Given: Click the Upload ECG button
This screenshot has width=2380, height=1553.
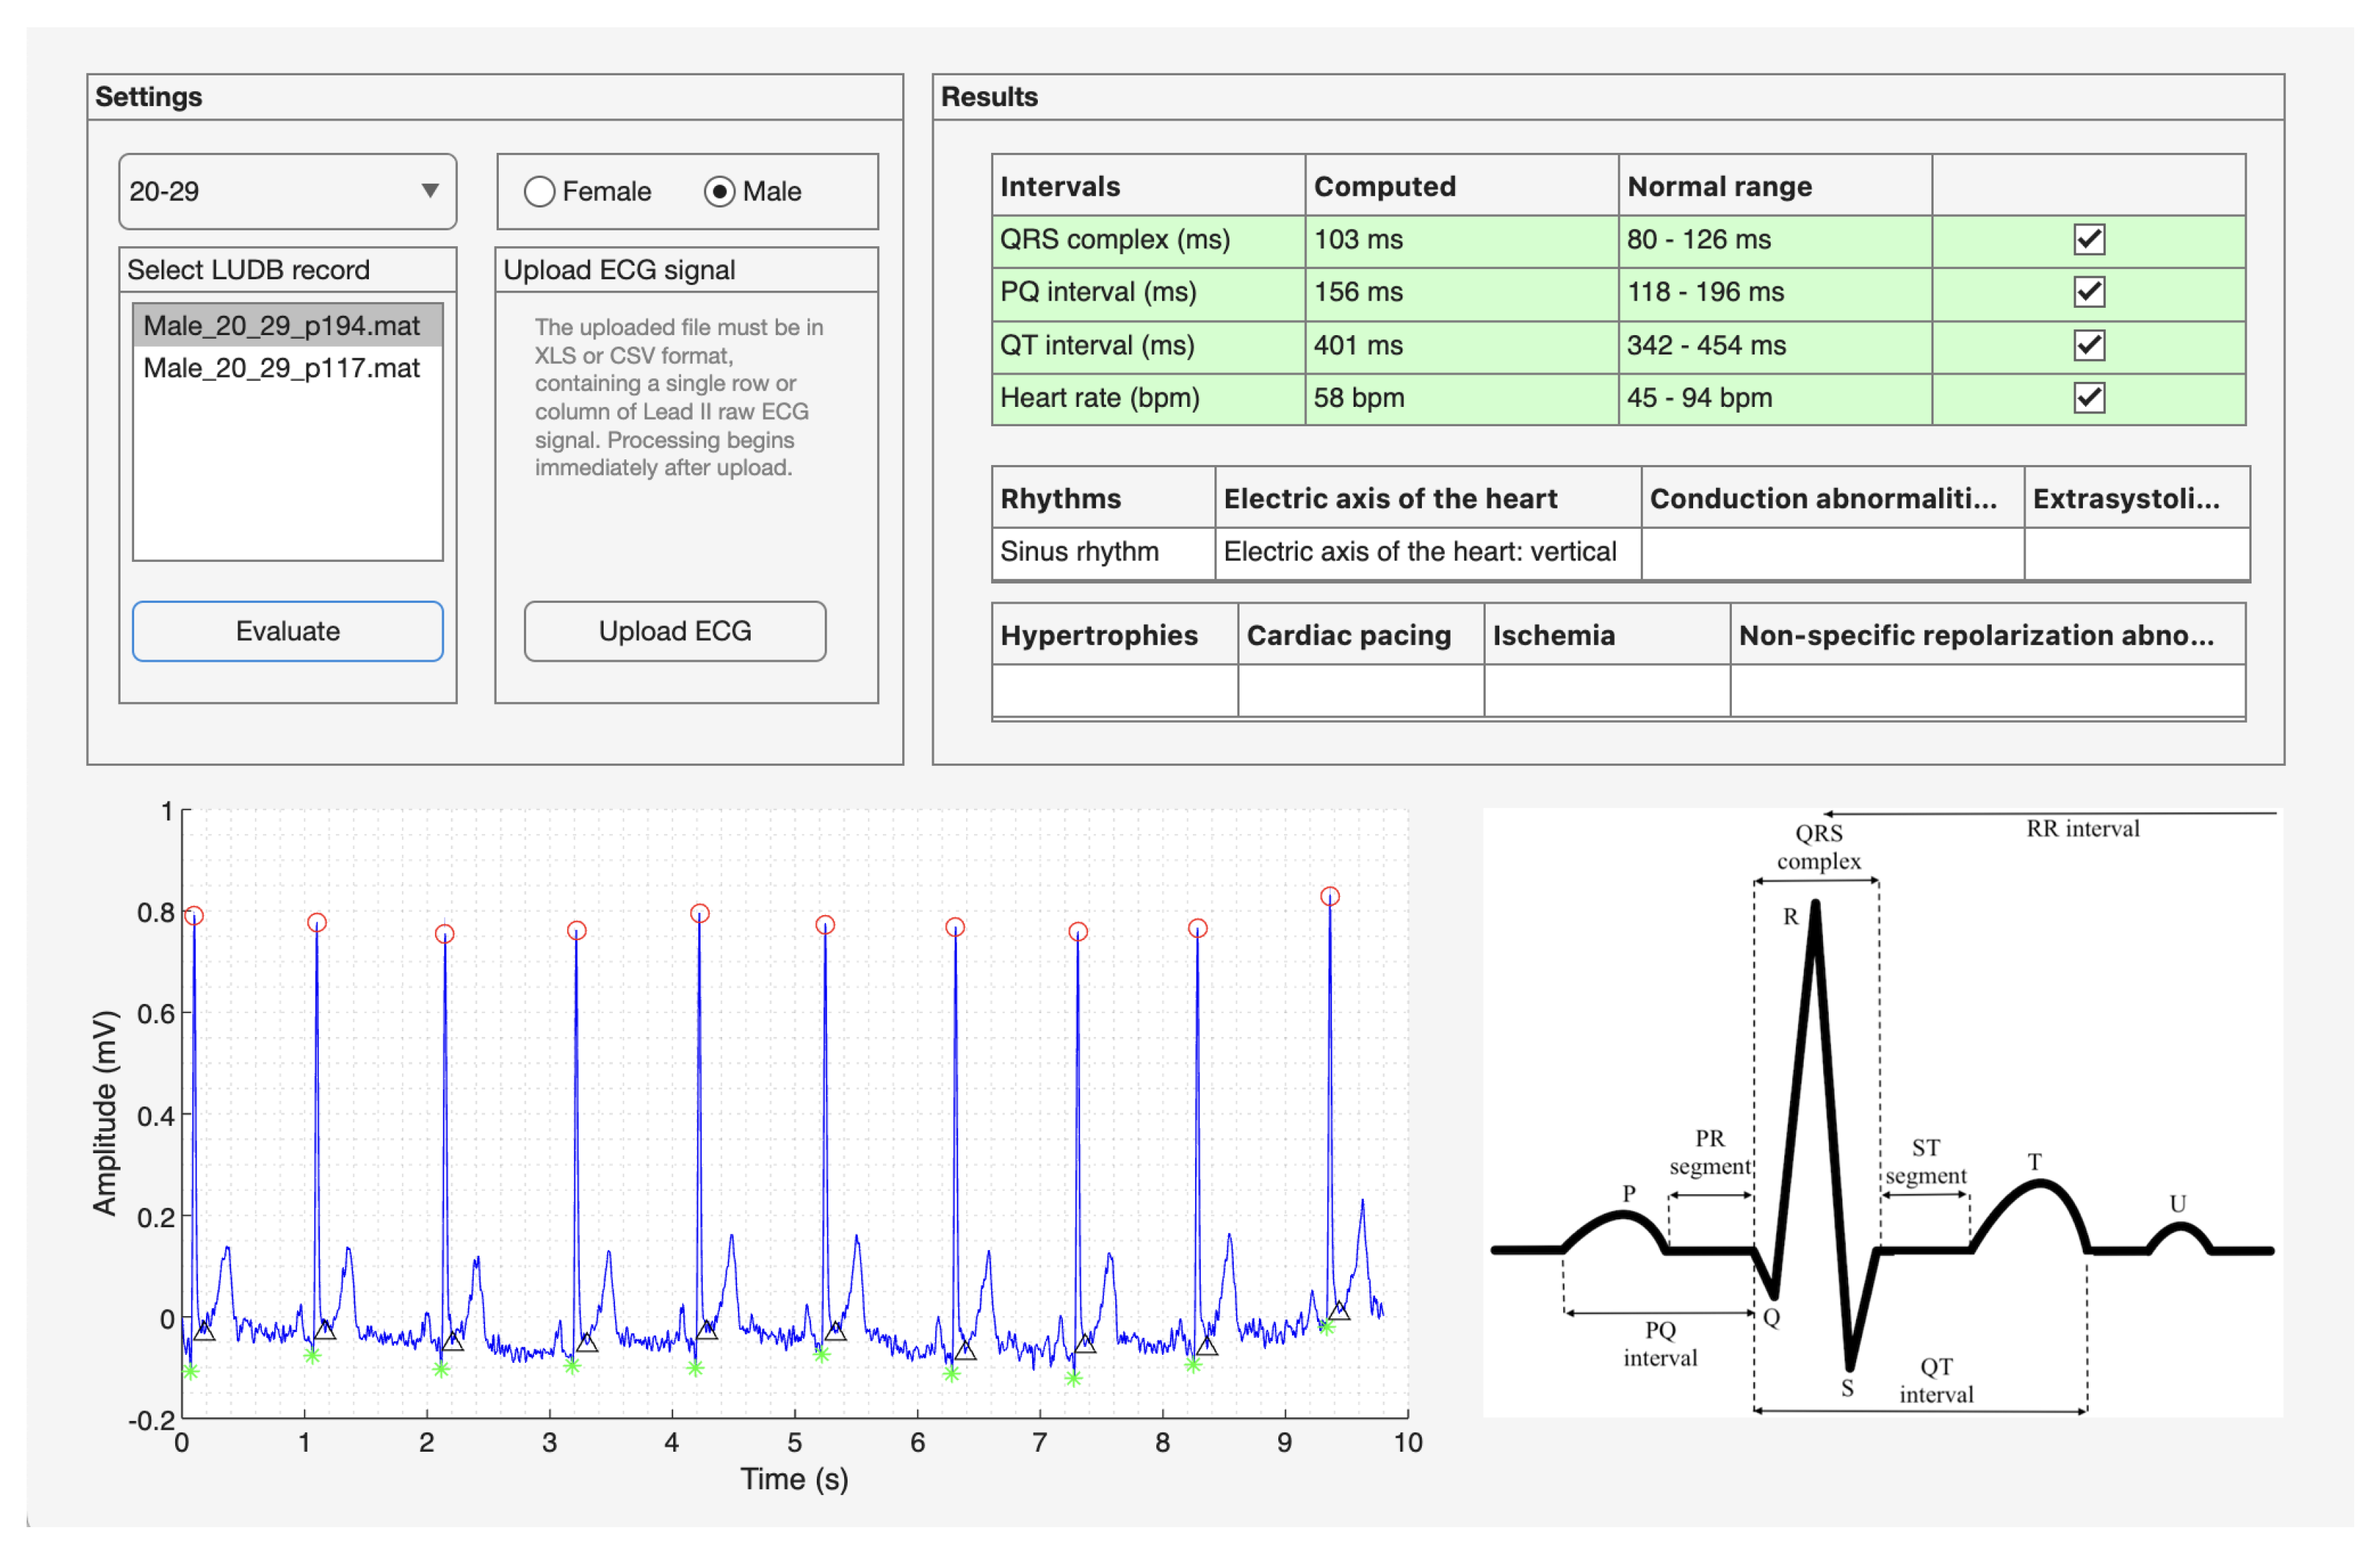Looking at the screenshot, I should click(675, 631).
